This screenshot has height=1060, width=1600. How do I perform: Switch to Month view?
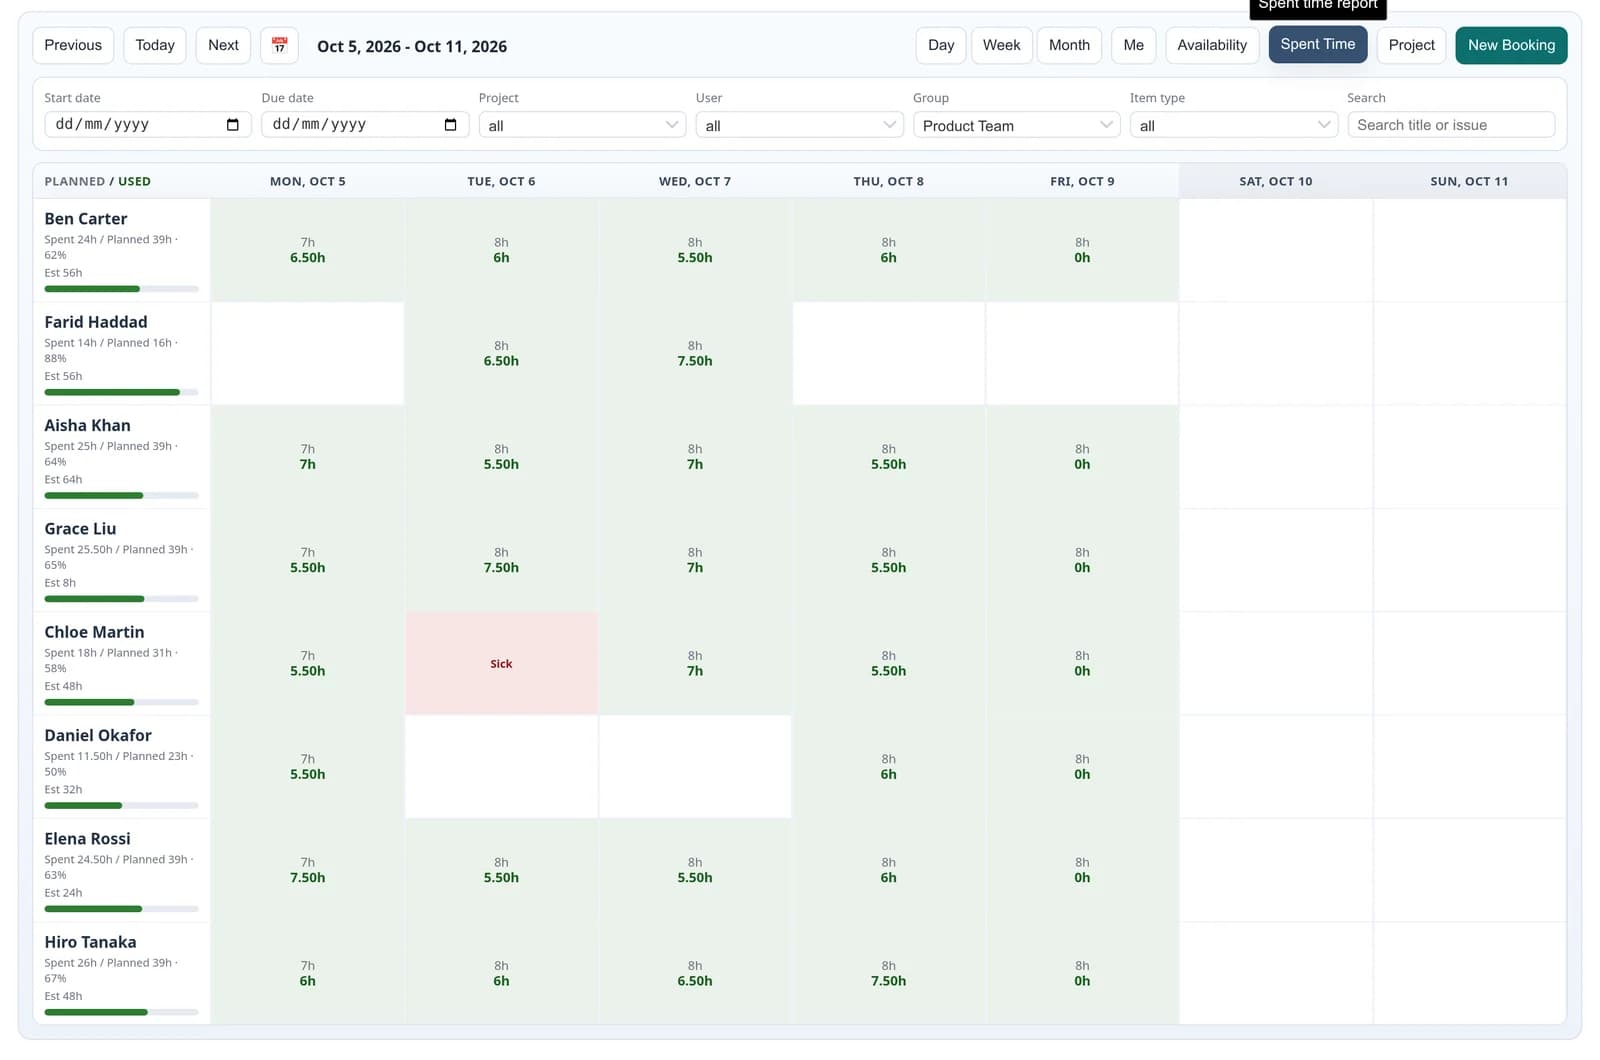(1069, 45)
